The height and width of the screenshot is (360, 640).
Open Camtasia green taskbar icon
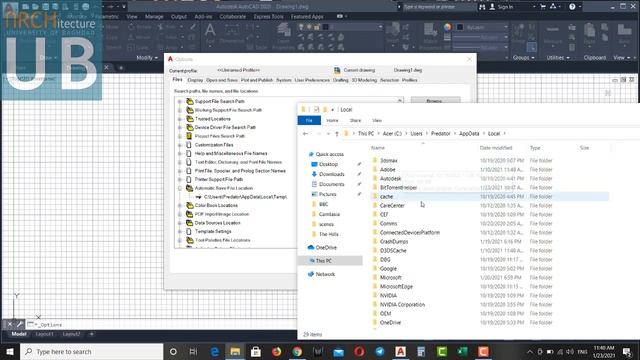[x=442, y=351]
